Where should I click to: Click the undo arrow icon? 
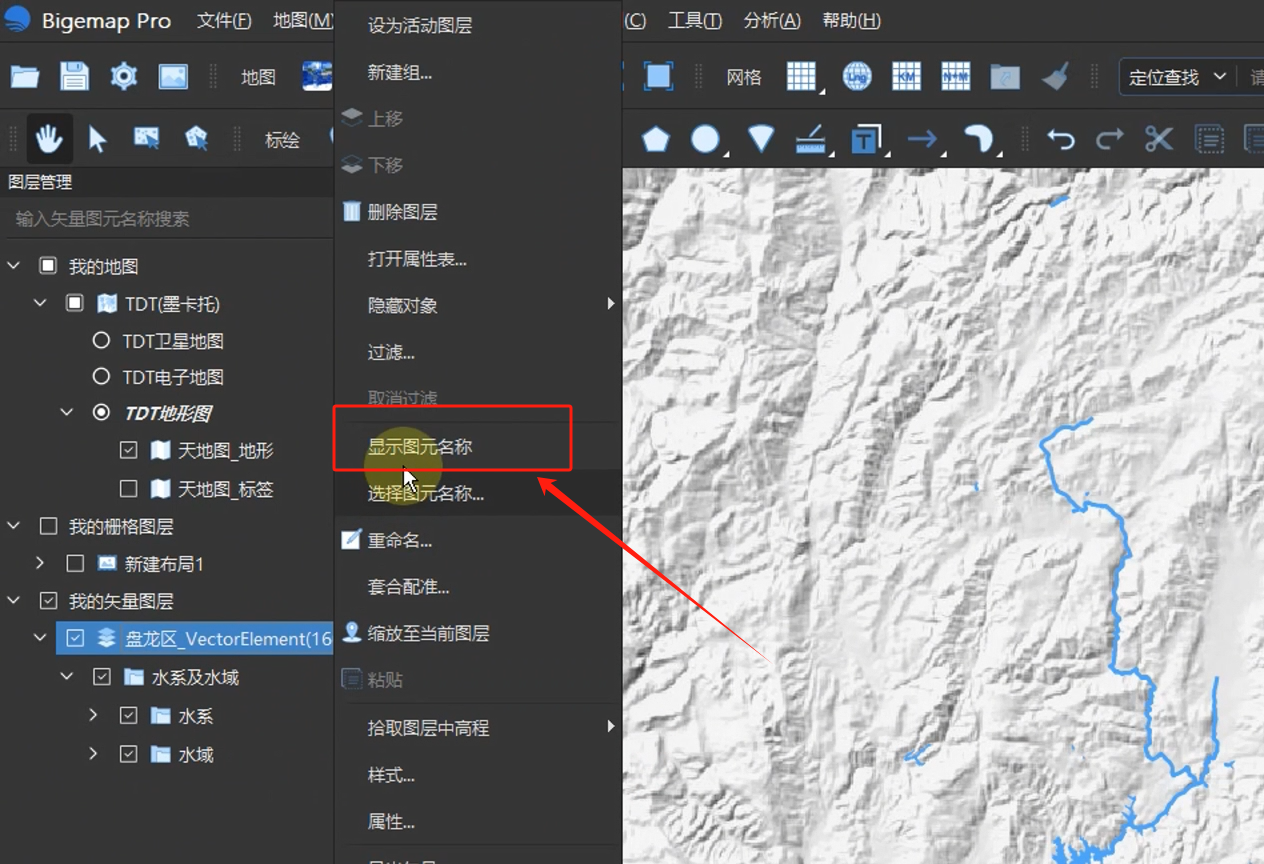pyautogui.click(x=1061, y=139)
